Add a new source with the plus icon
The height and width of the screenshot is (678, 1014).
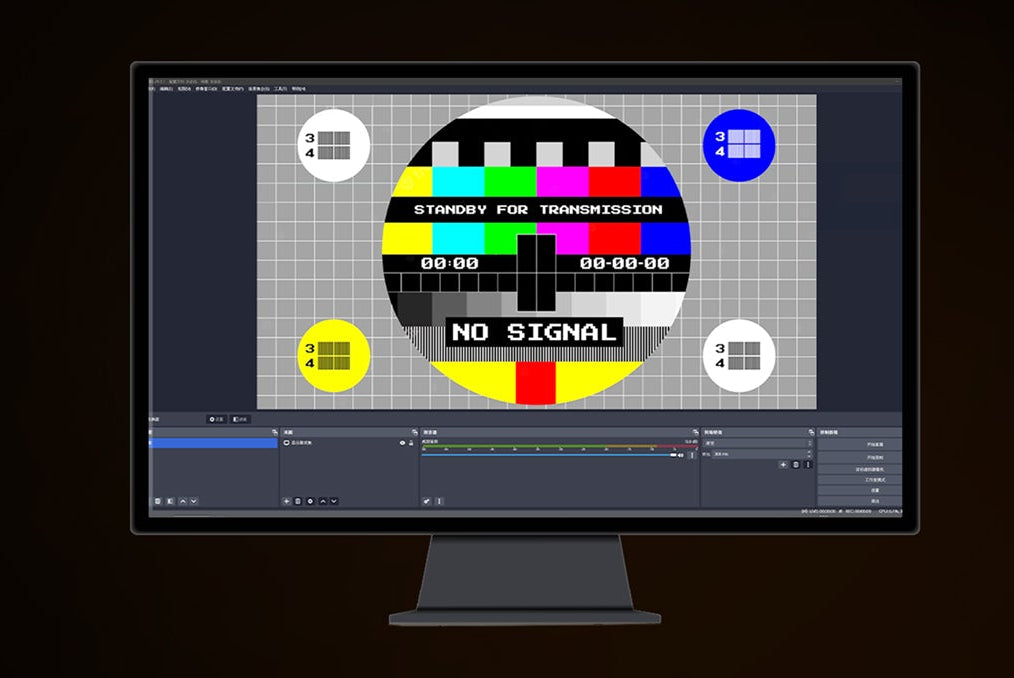(287, 501)
